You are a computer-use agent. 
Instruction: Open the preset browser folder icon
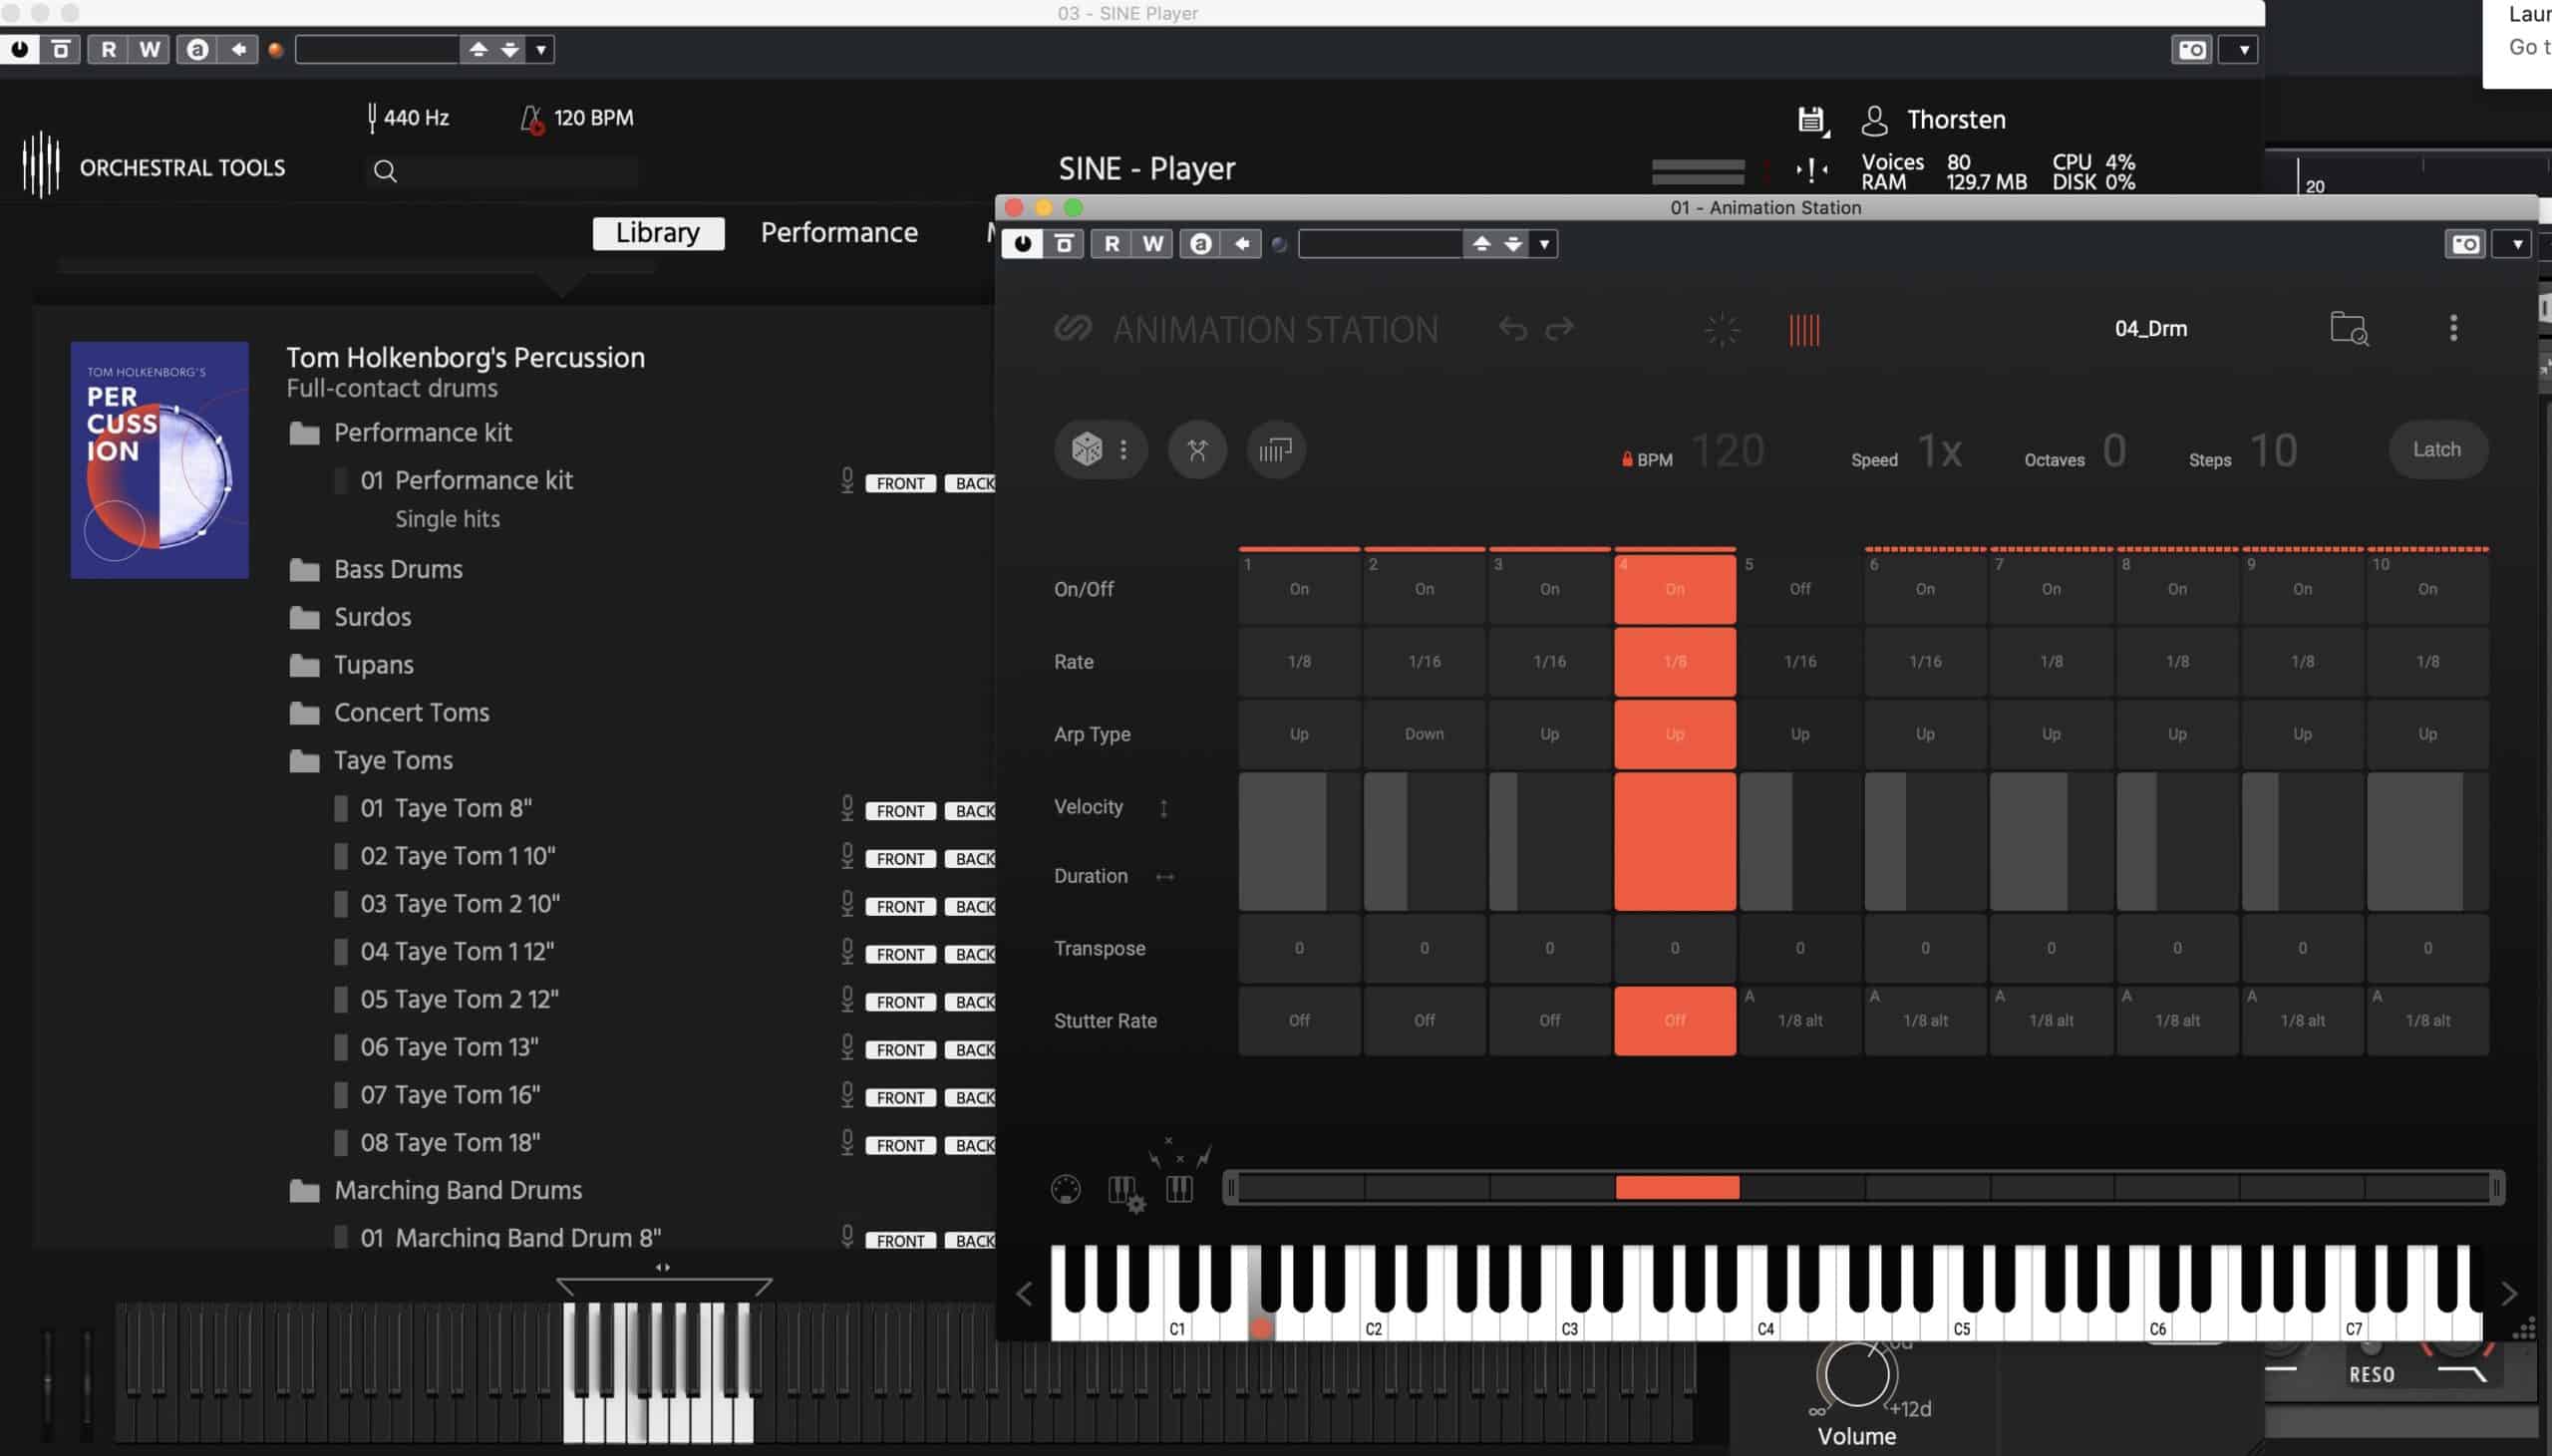(x=2348, y=328)
